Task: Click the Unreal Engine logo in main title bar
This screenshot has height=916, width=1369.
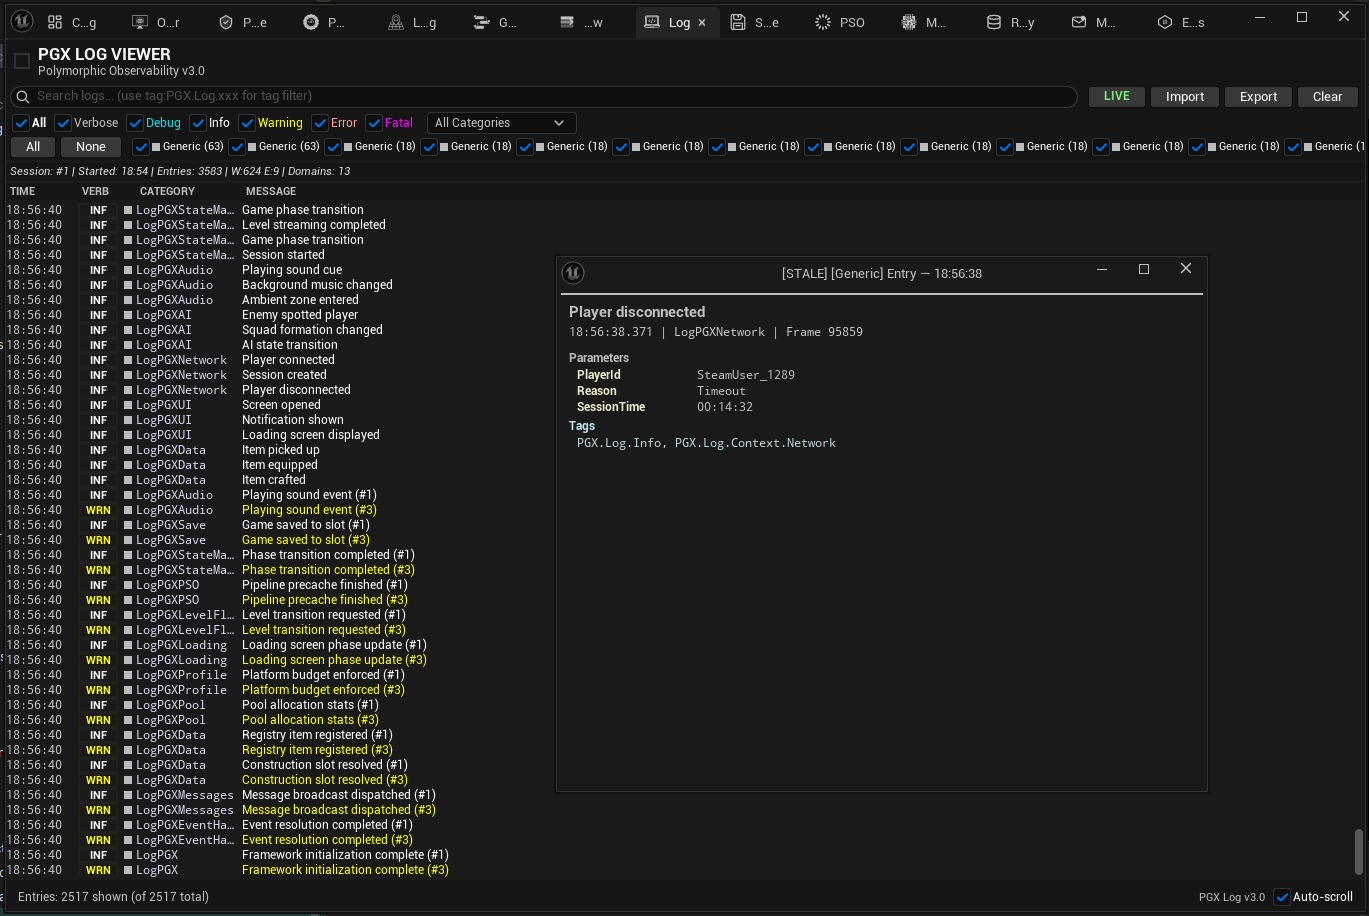Action: [22, 21]
